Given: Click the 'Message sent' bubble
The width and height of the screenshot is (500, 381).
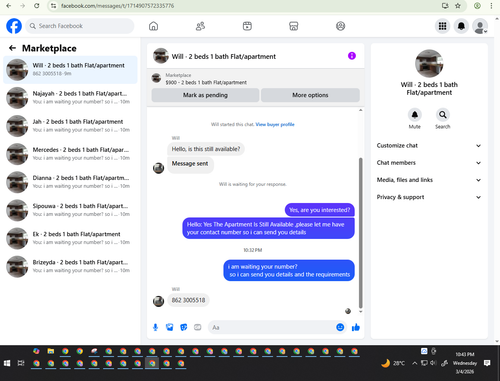Looking at the screenshot, I should point(190,164).
